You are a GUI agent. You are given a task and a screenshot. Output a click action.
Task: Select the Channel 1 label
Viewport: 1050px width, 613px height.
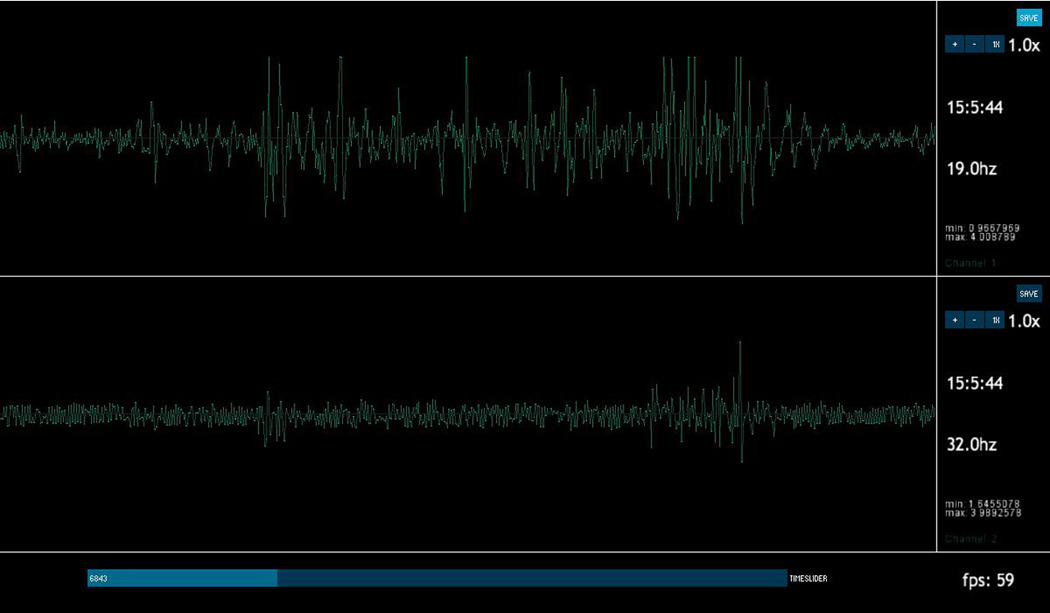click(x=969, y=262)
